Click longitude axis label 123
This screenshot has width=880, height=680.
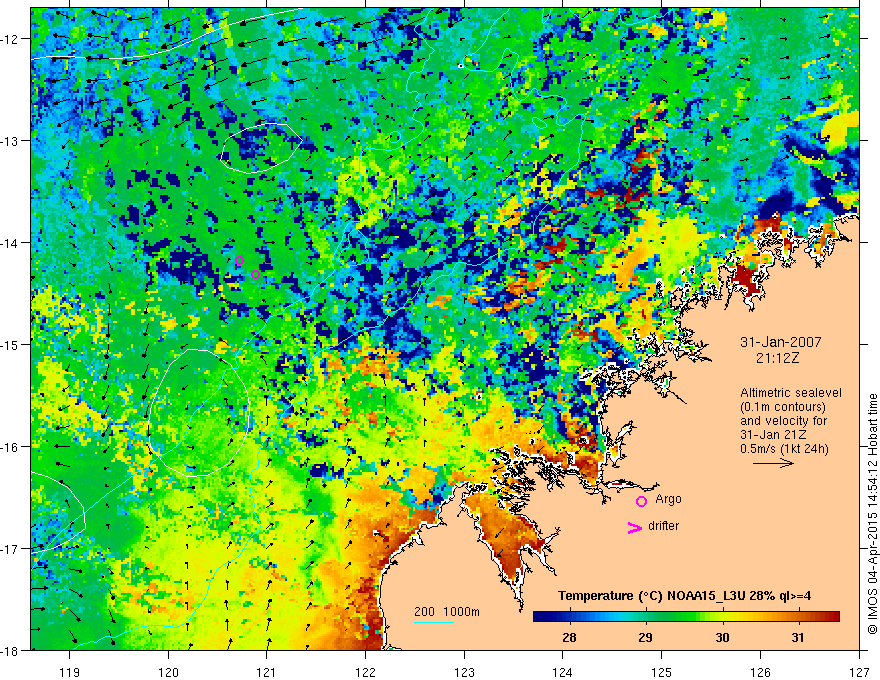pos(464,672)
